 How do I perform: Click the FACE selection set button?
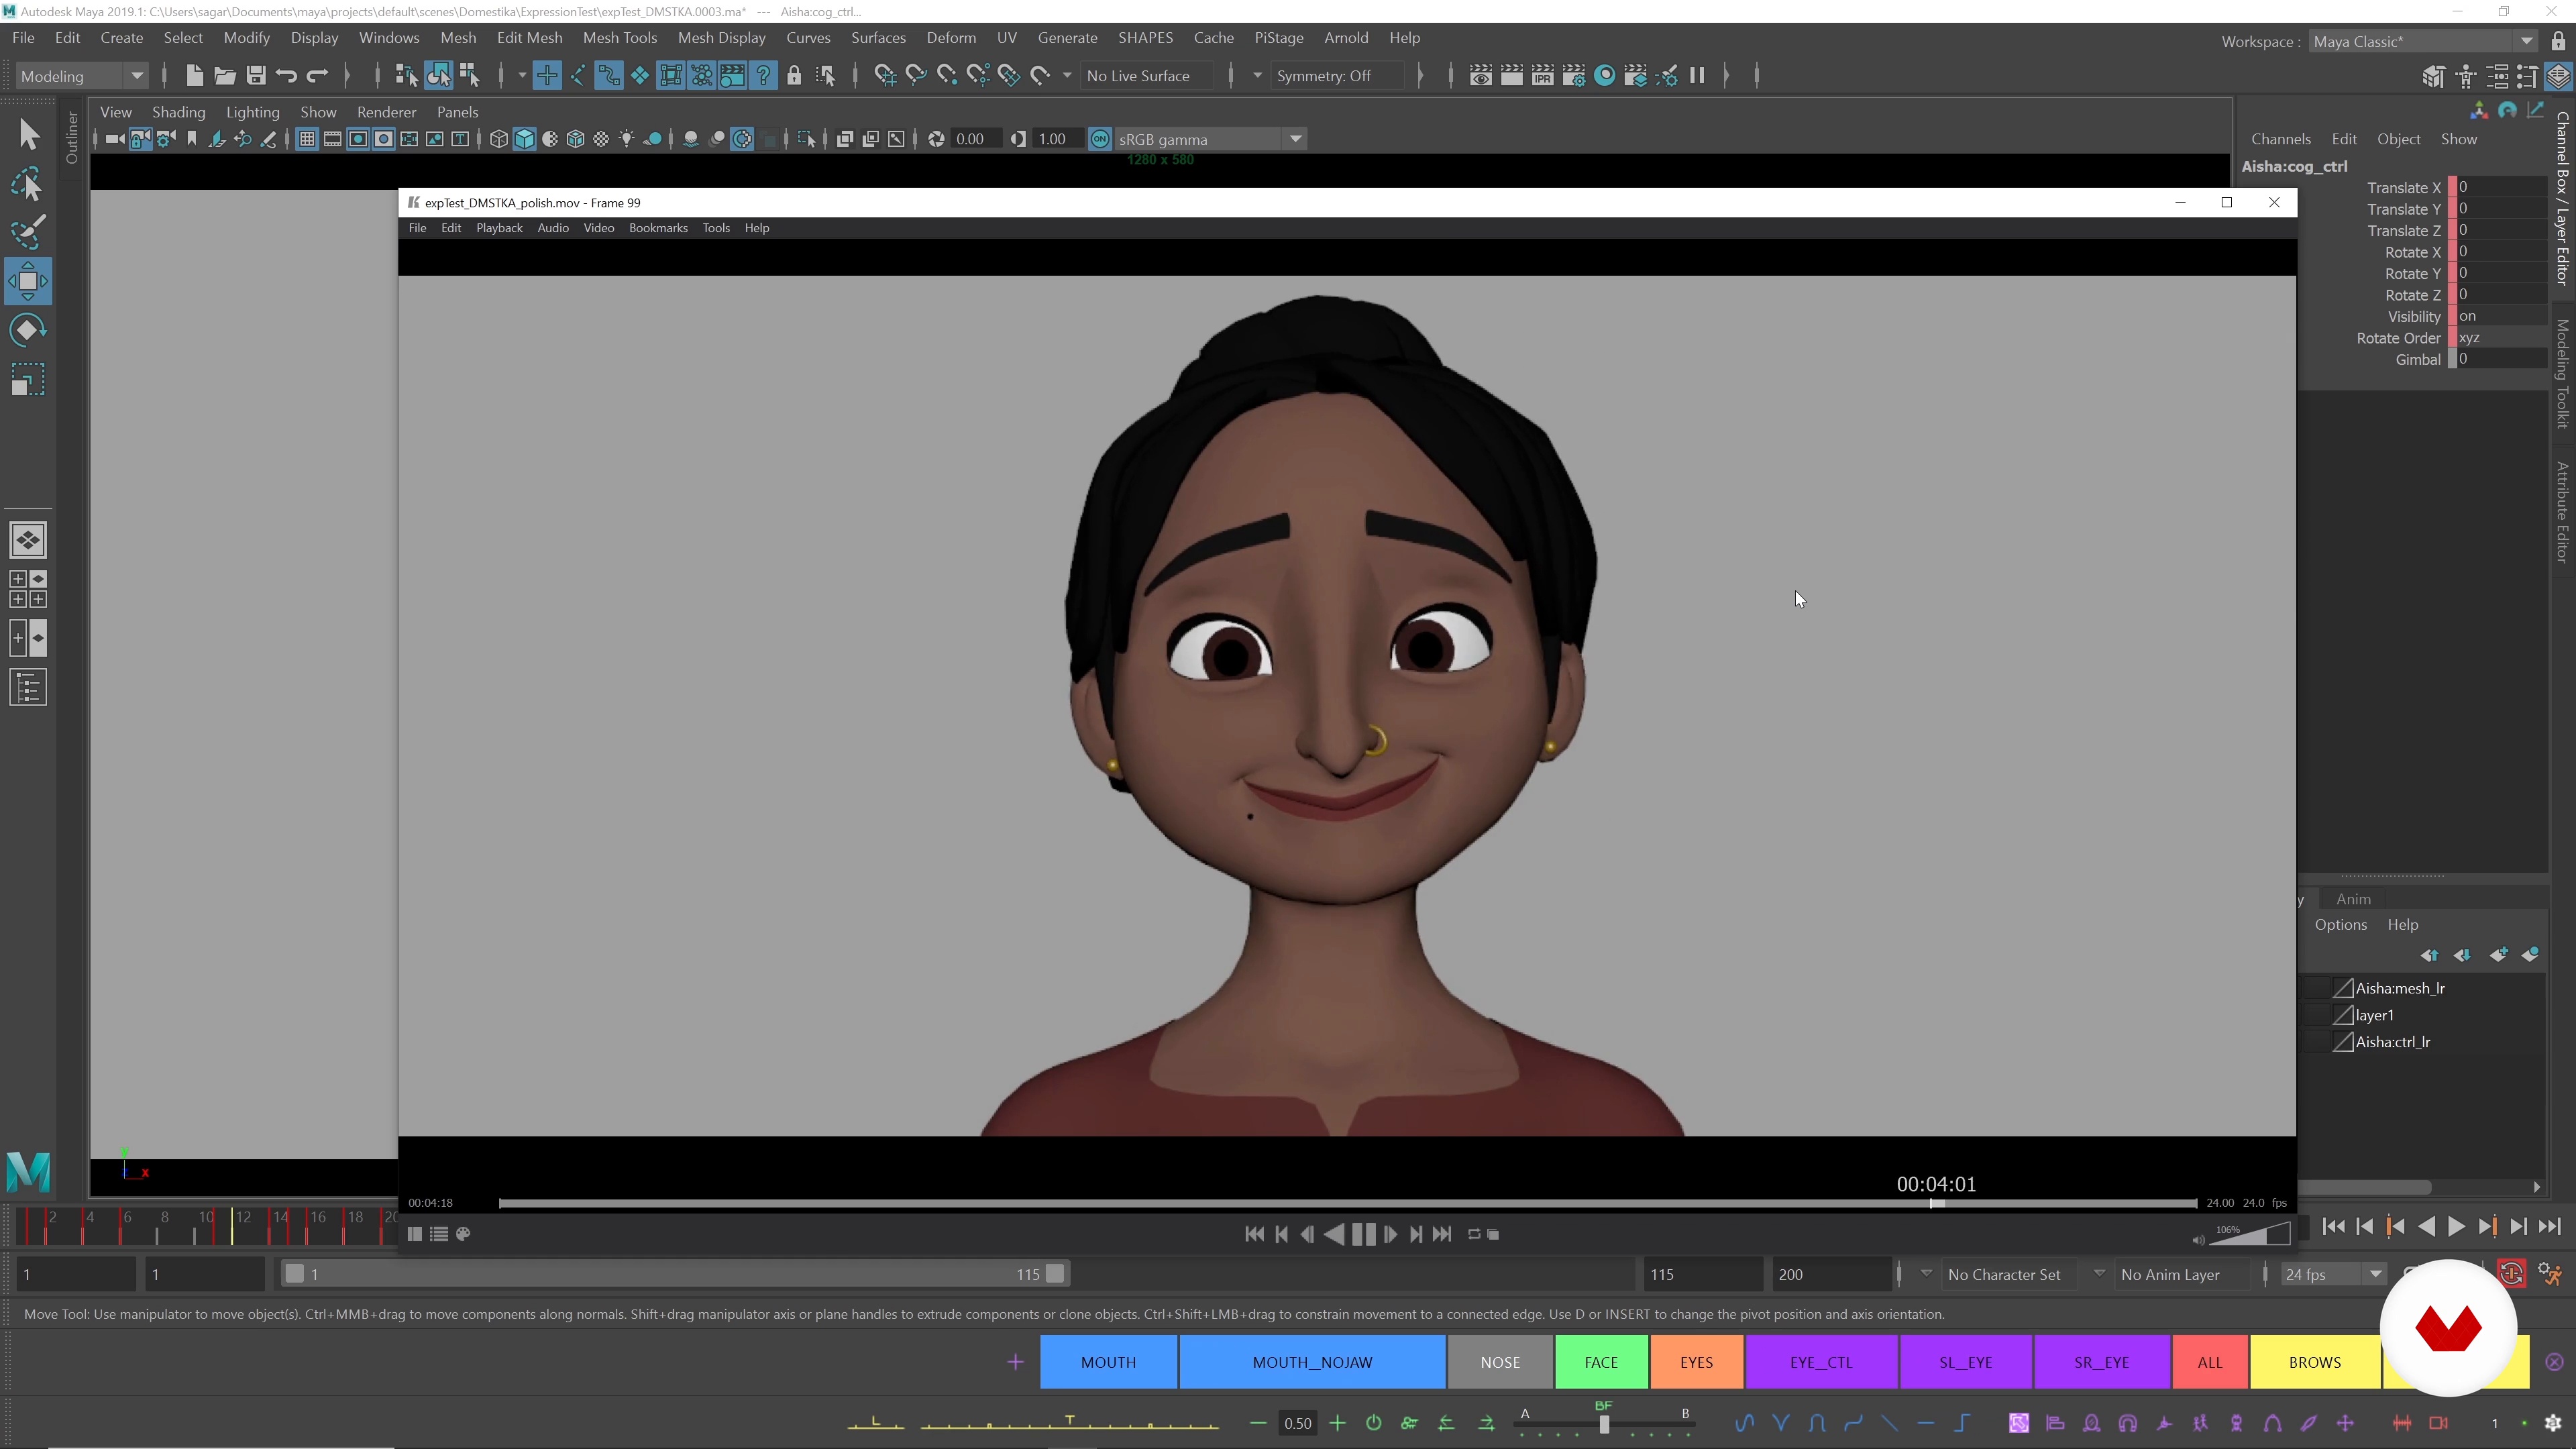tap(1600, 1362)
